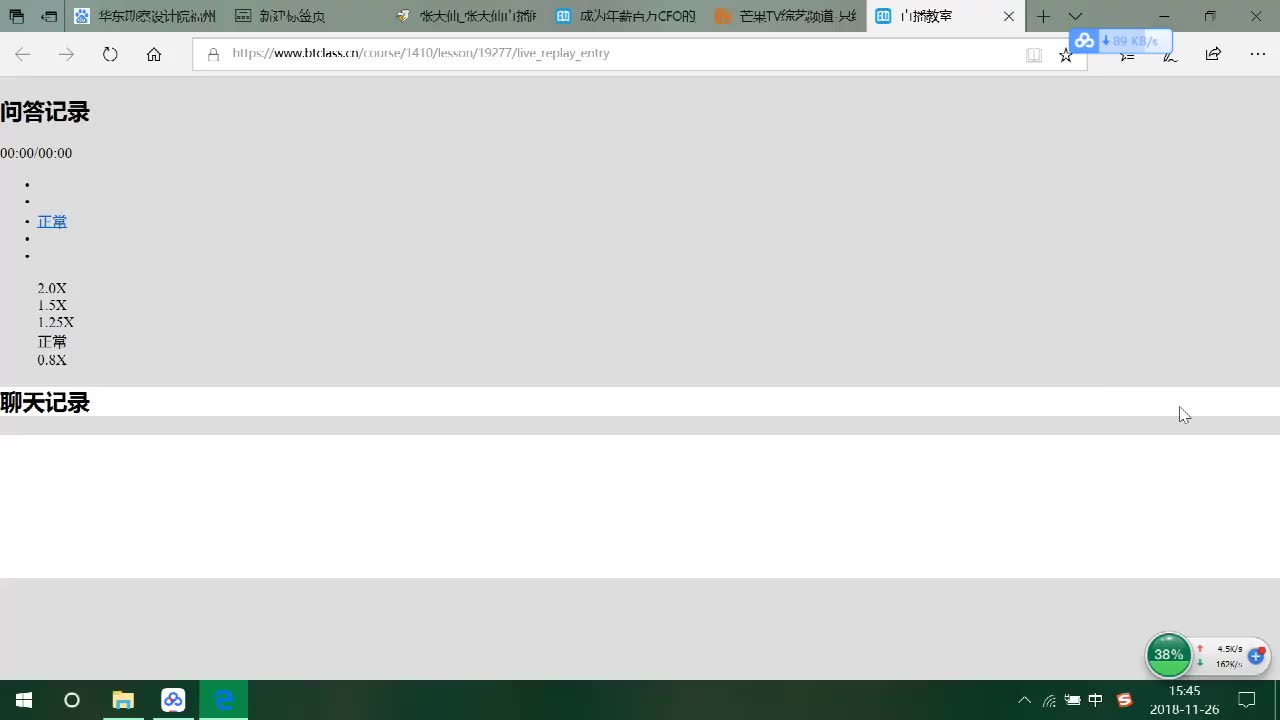Click the 问答记录 heading
The width and height of the screenshot is (1280, 720).
coord(45,112)
